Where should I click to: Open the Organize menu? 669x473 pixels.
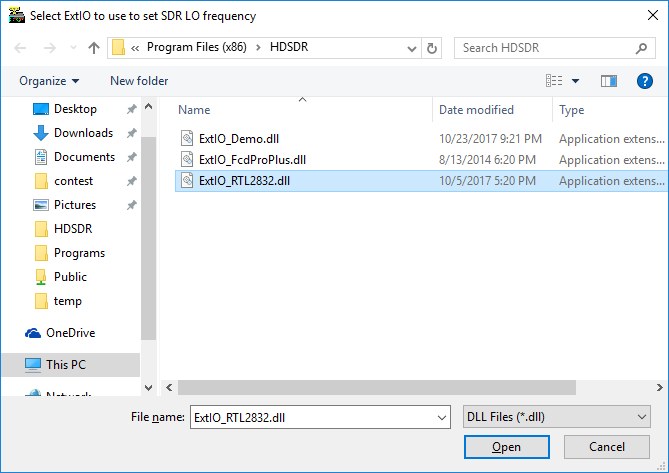click(49, 81)
